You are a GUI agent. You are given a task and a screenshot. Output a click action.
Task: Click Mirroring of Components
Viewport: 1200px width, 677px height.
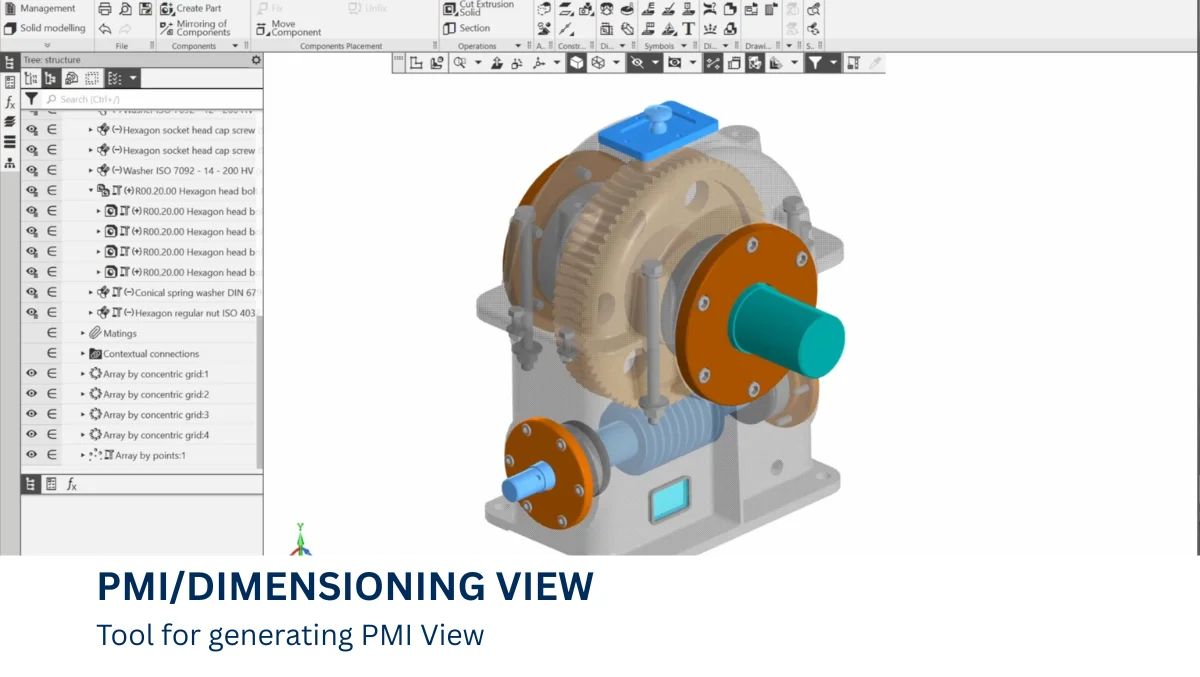click(x=195, y=28)
